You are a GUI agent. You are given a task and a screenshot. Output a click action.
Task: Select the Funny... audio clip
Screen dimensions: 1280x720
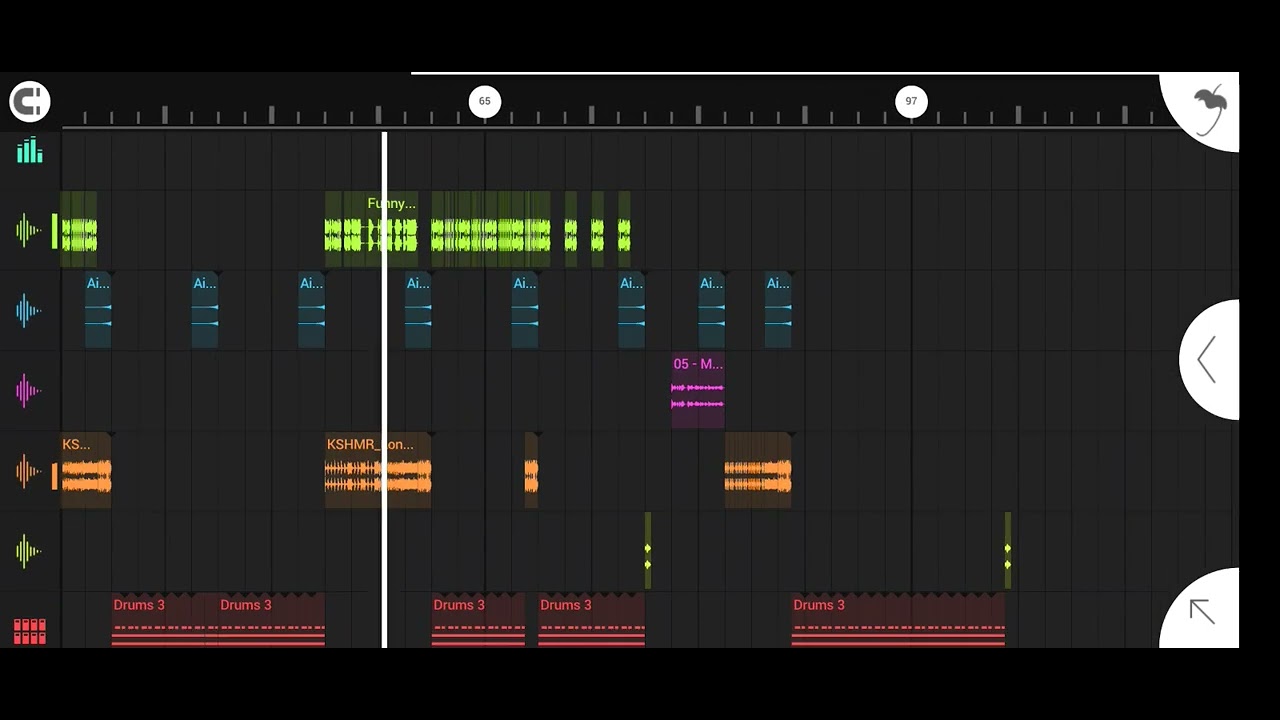pos(371,229)
